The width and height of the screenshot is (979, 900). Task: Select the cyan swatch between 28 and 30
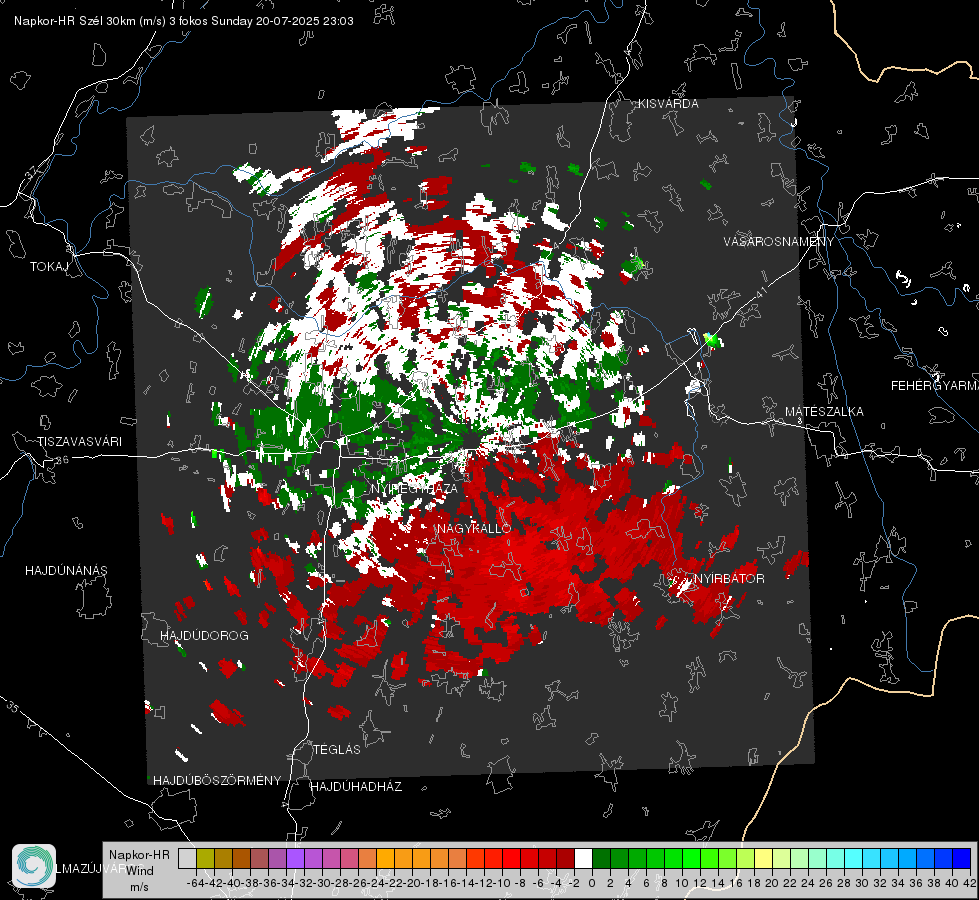click(854, 858)
